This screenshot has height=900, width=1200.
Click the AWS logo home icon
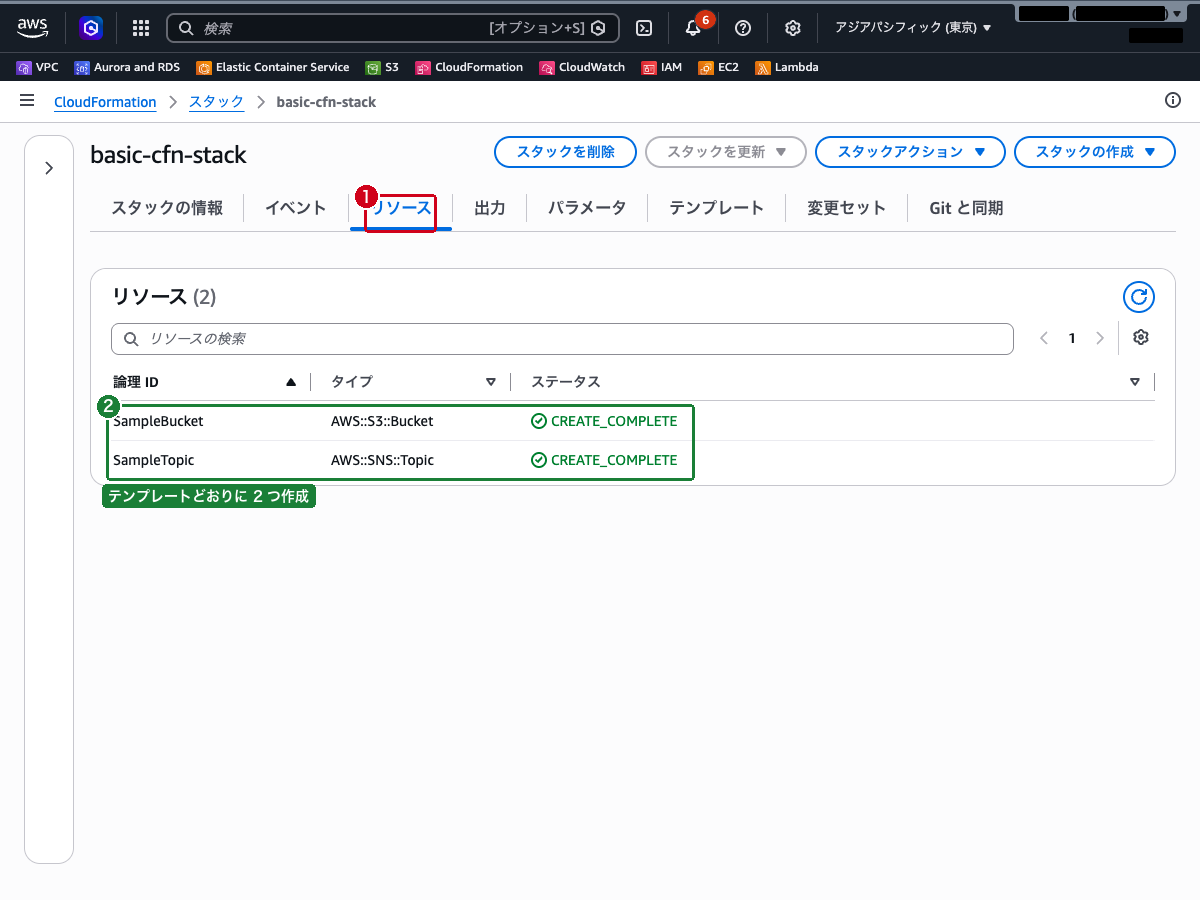coord(32,27)
